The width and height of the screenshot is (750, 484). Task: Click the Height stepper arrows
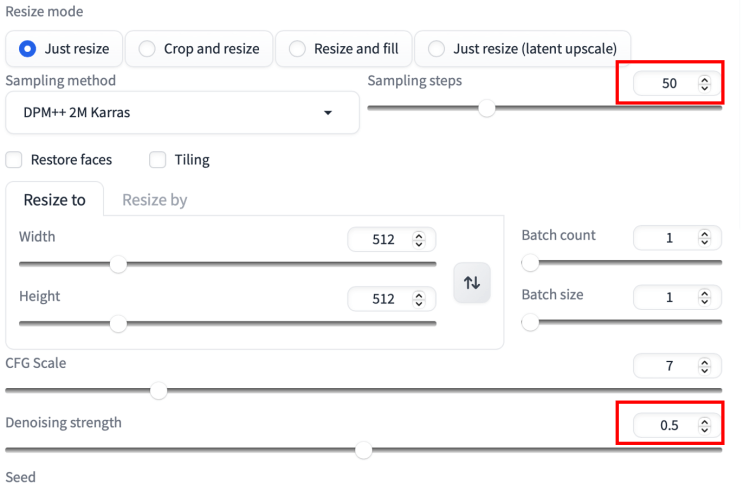[419, 299]
